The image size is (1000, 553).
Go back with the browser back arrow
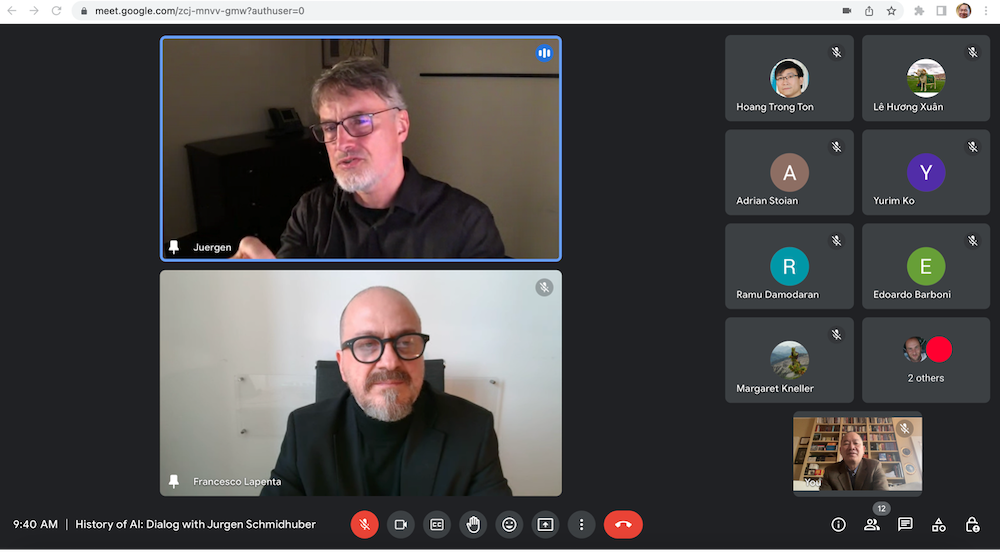coord(11,11)
